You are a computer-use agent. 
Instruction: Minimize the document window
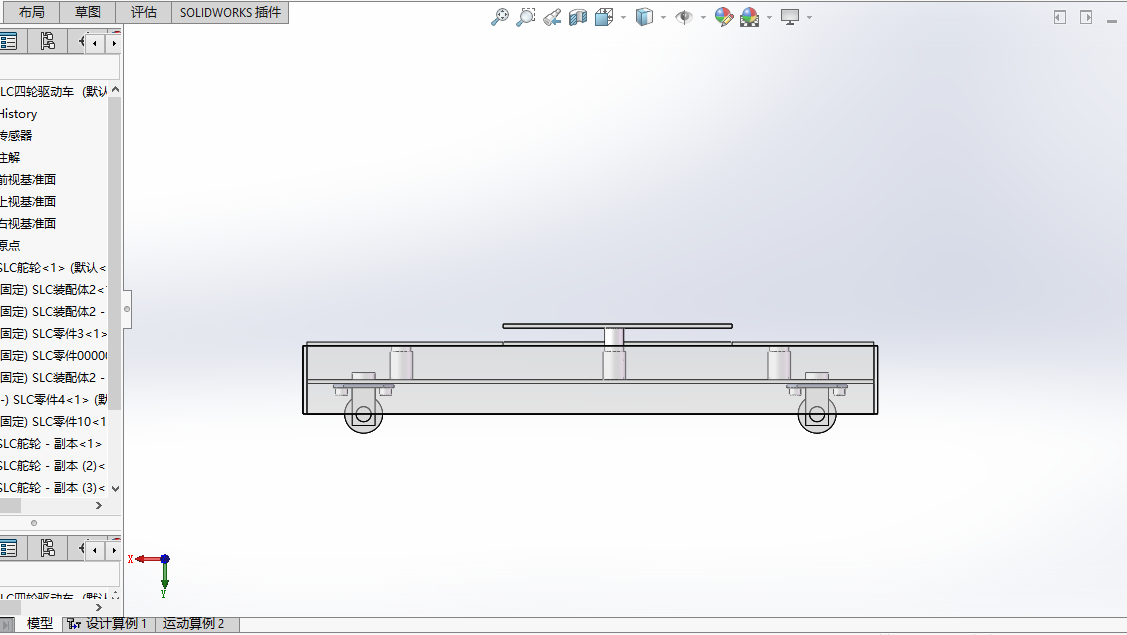point(1112,22)
